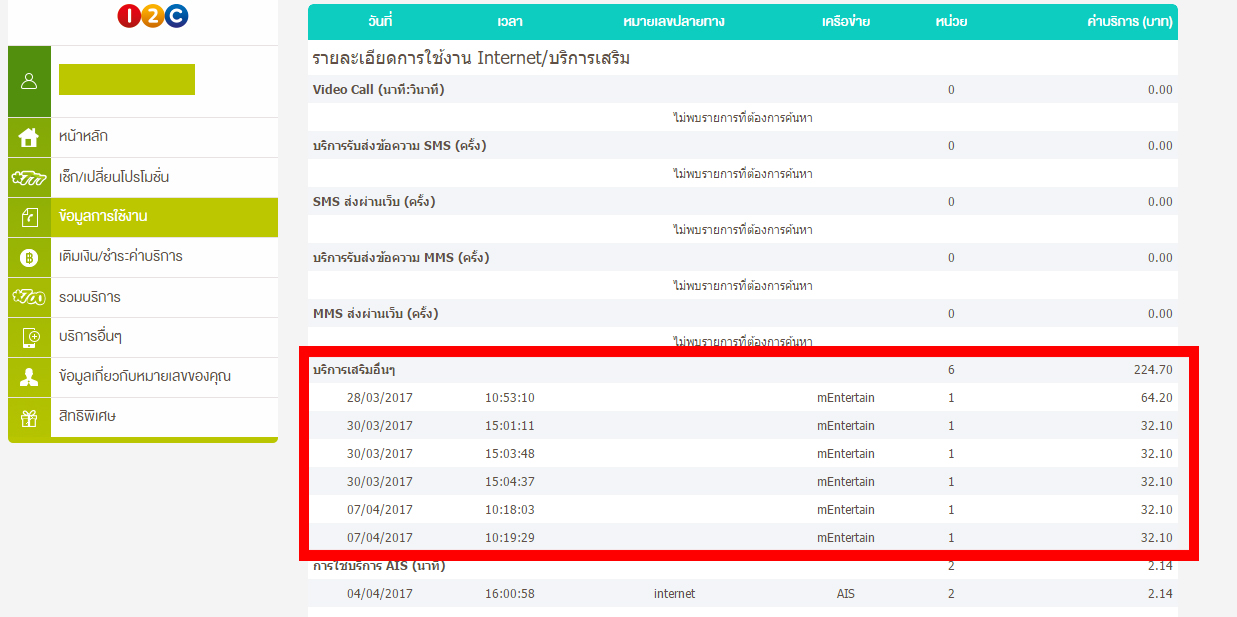
Task: Click mEntertain in the 10:53:10 row
Action: pyautogui.click(x=846, y=398)
